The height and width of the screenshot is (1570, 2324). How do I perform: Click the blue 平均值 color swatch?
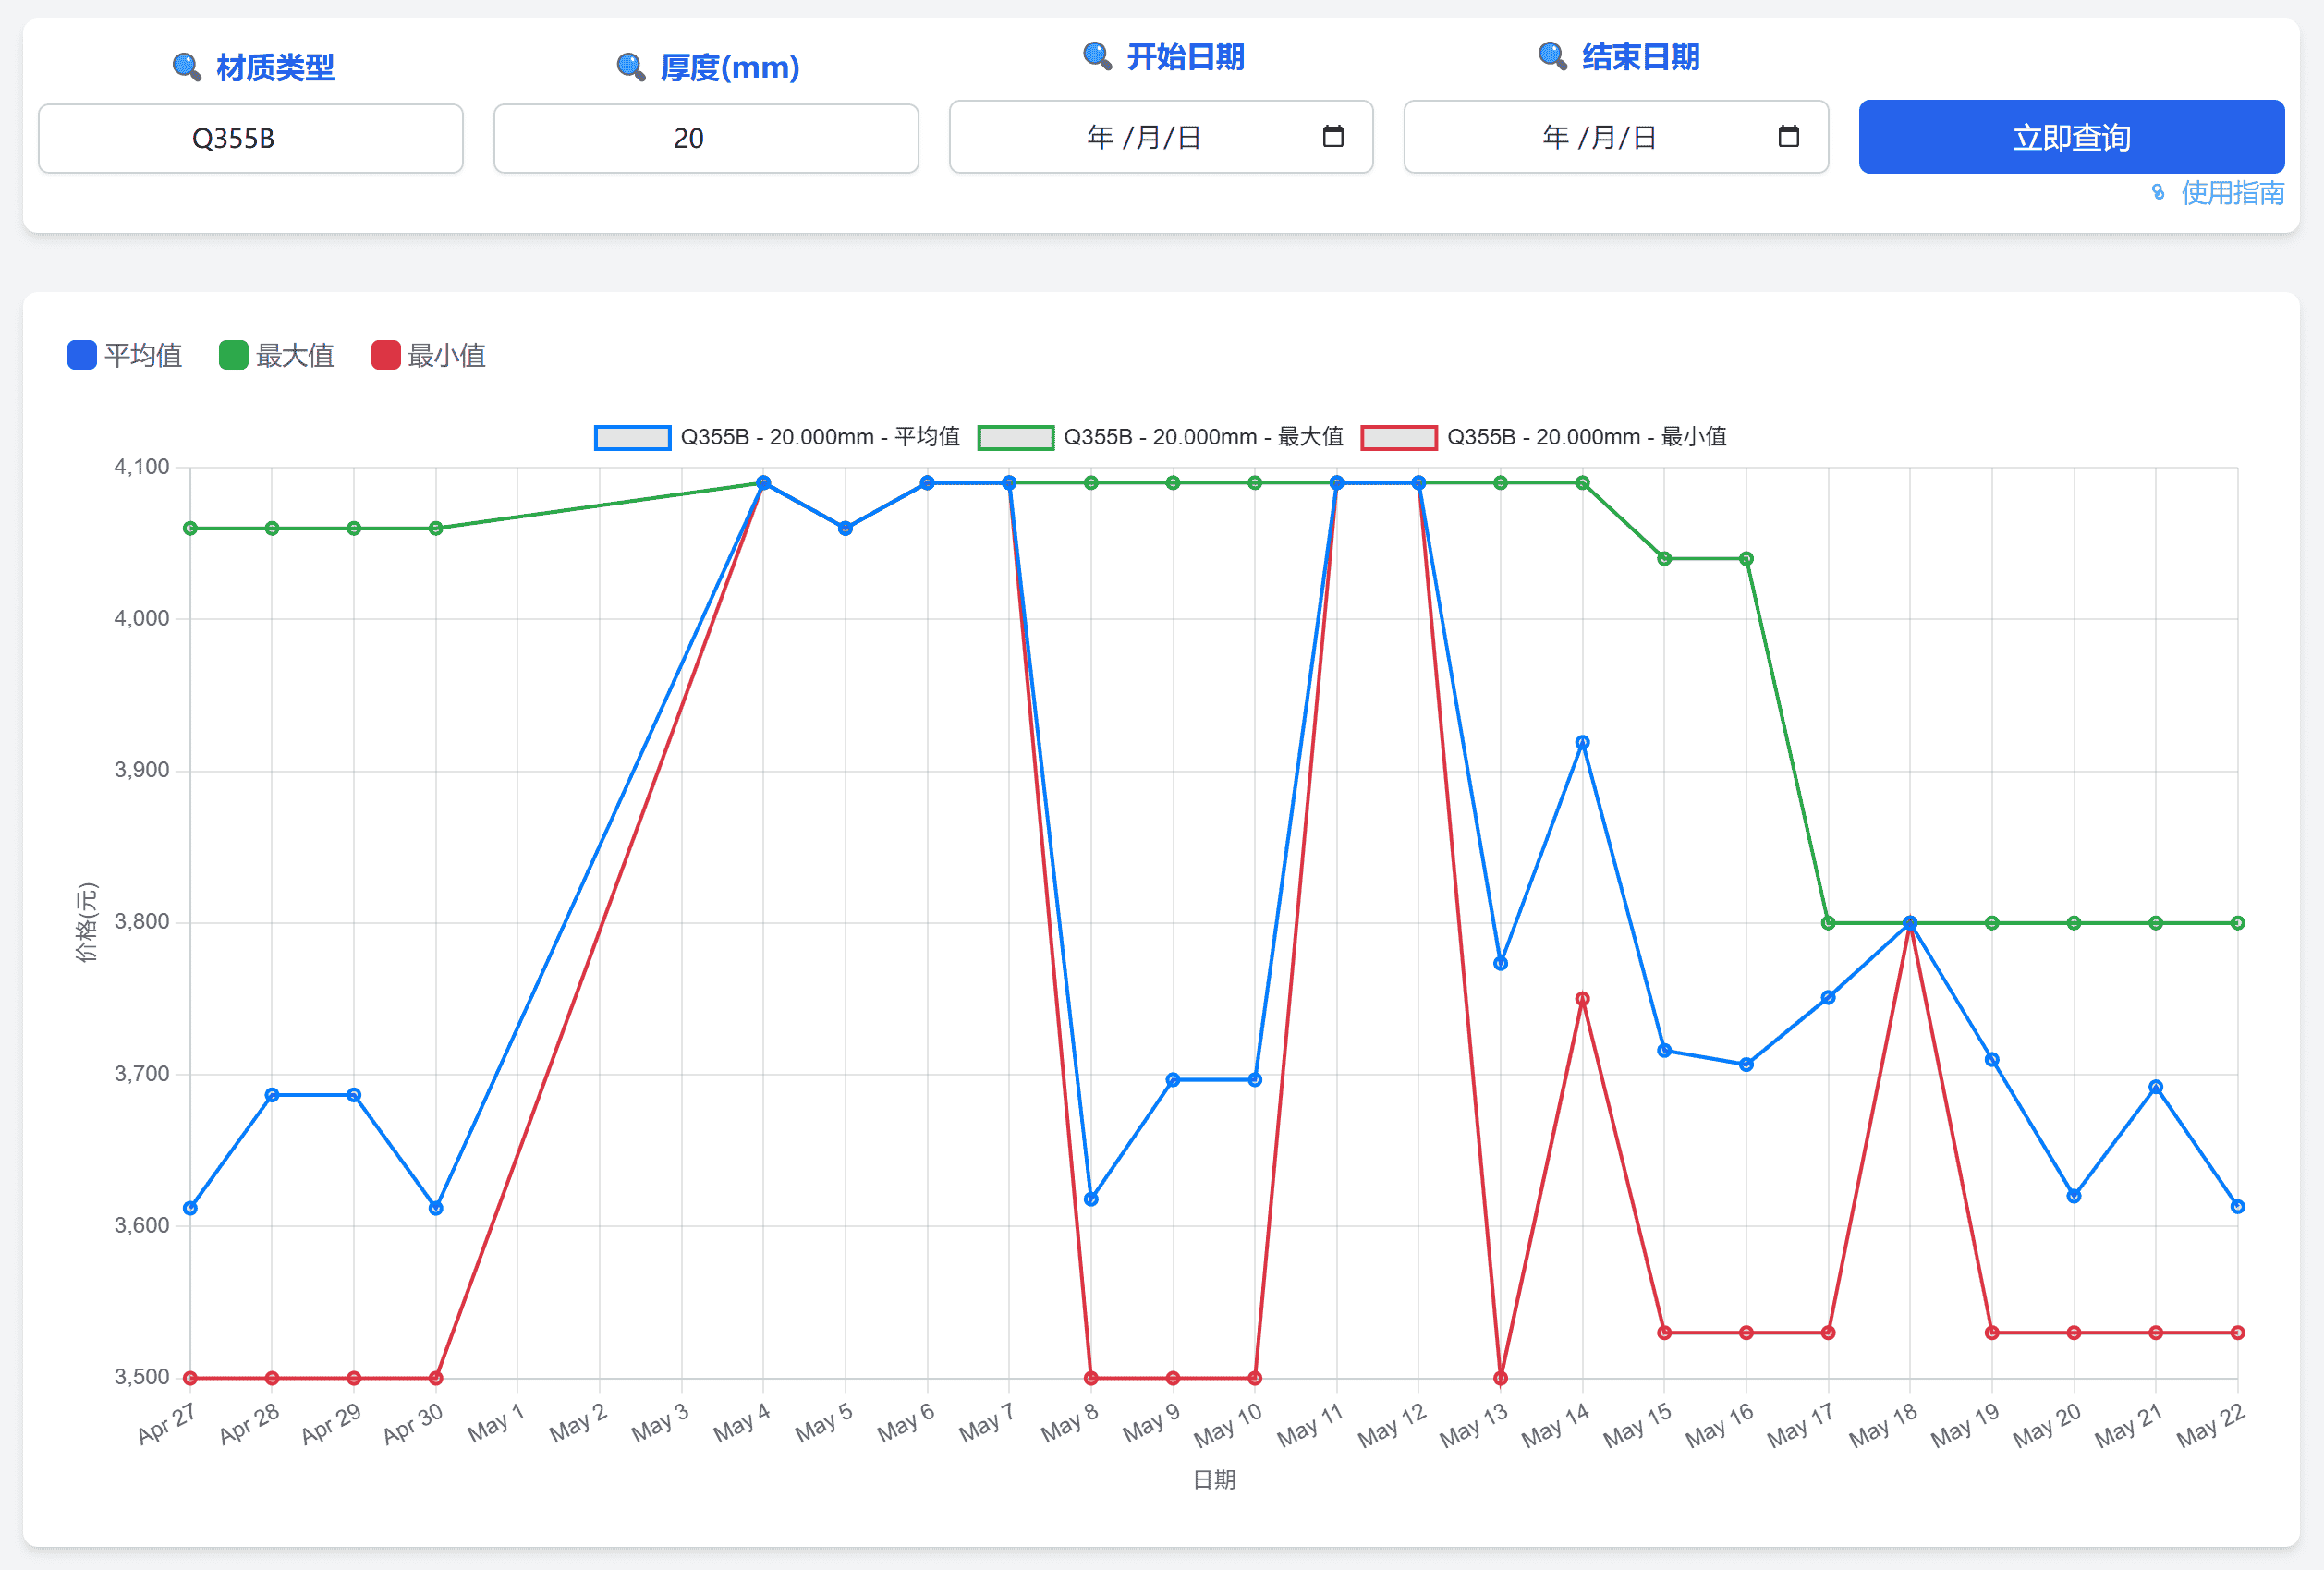tap(82, 355)
